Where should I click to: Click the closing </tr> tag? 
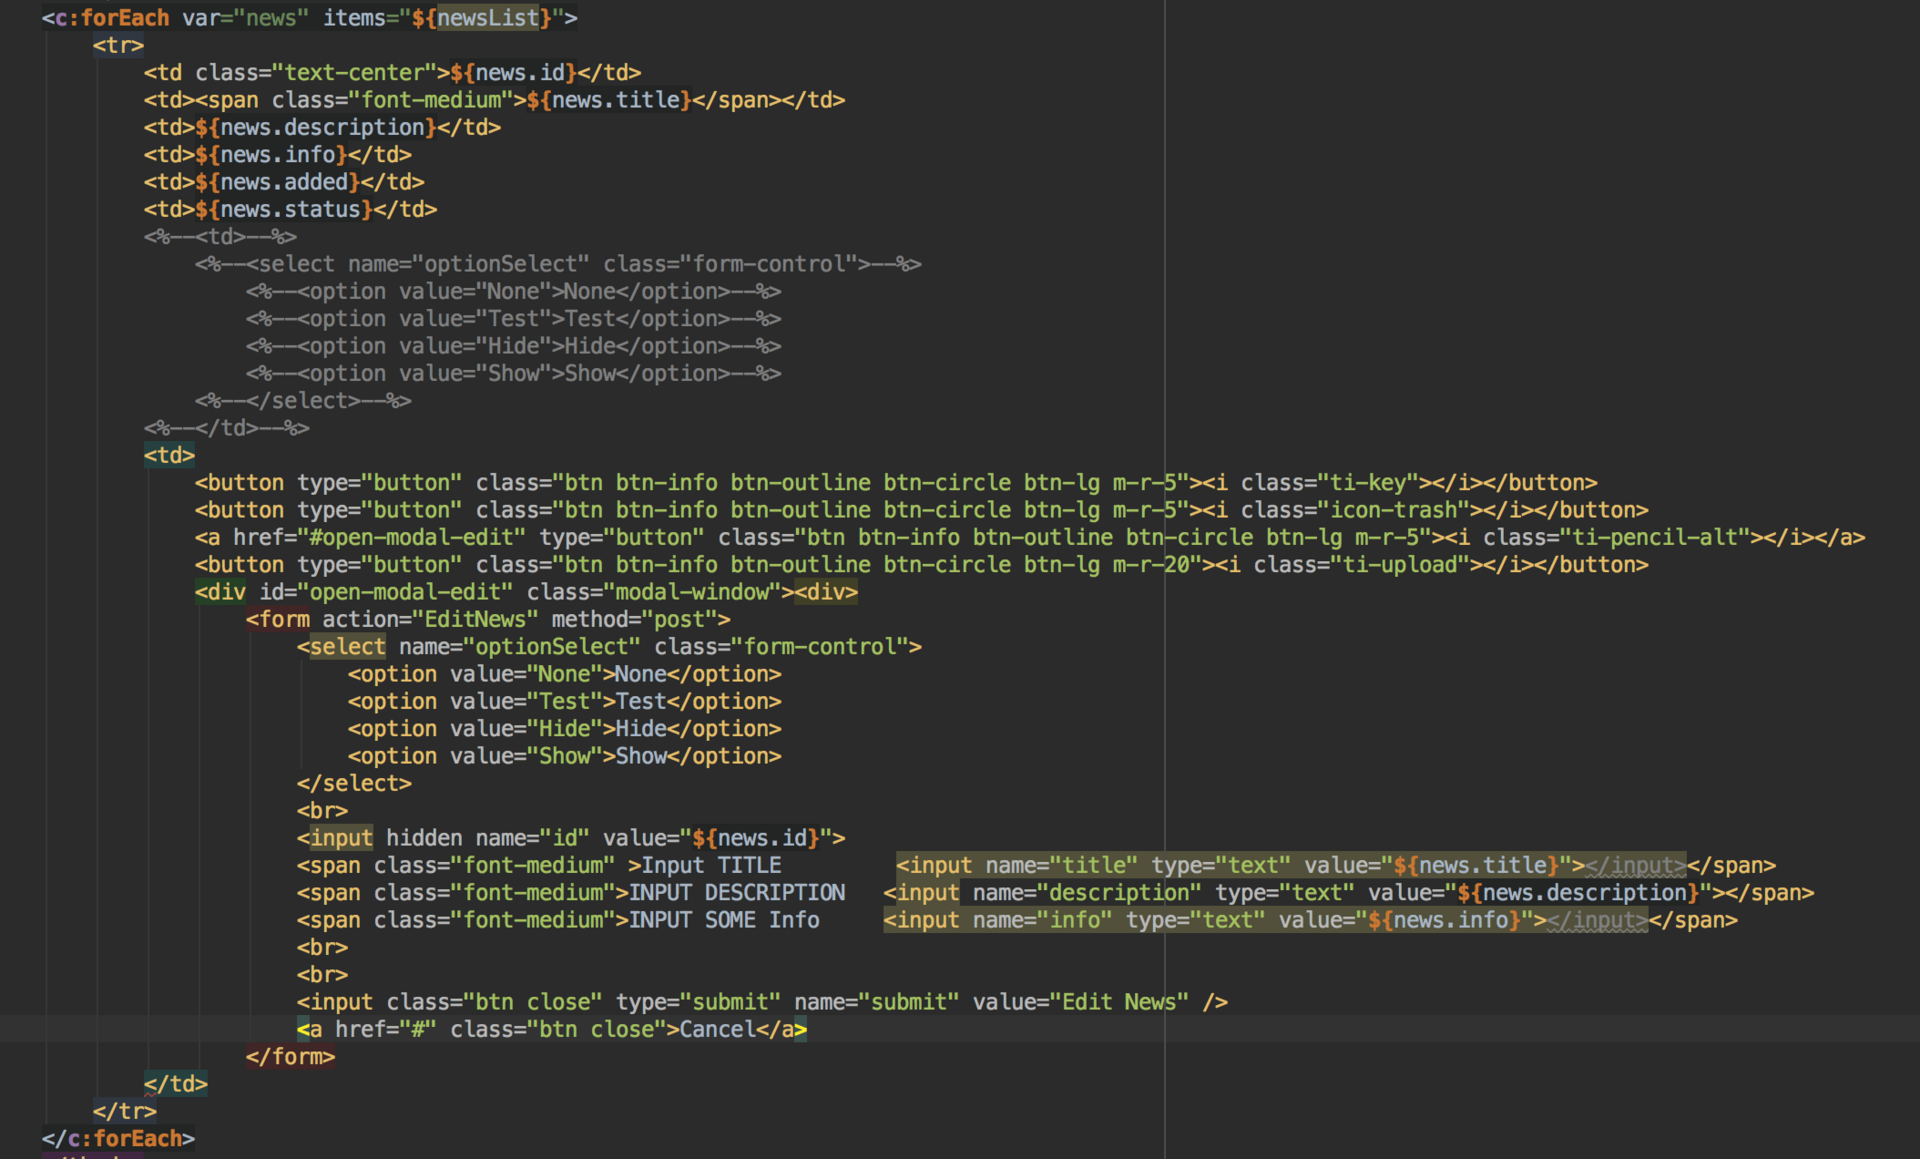(x=124, y=1111)
